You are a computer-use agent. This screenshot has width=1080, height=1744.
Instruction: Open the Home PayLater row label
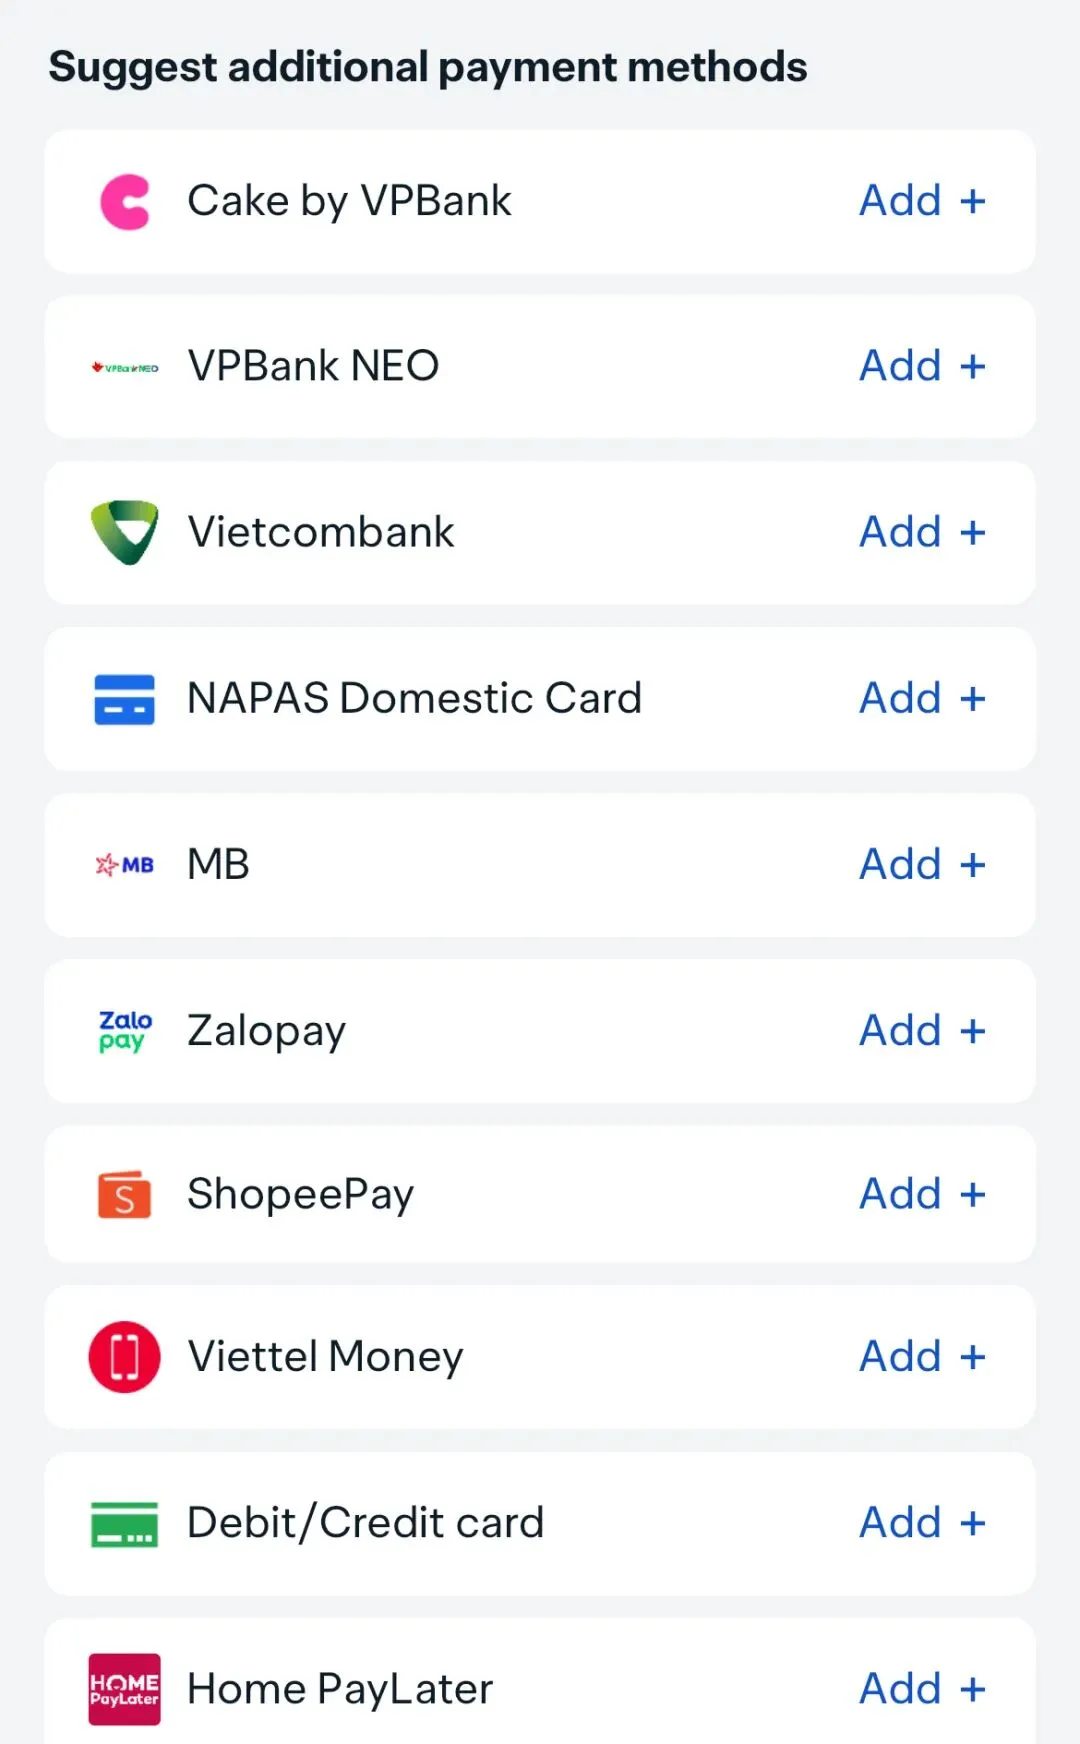coord(340,1689)
